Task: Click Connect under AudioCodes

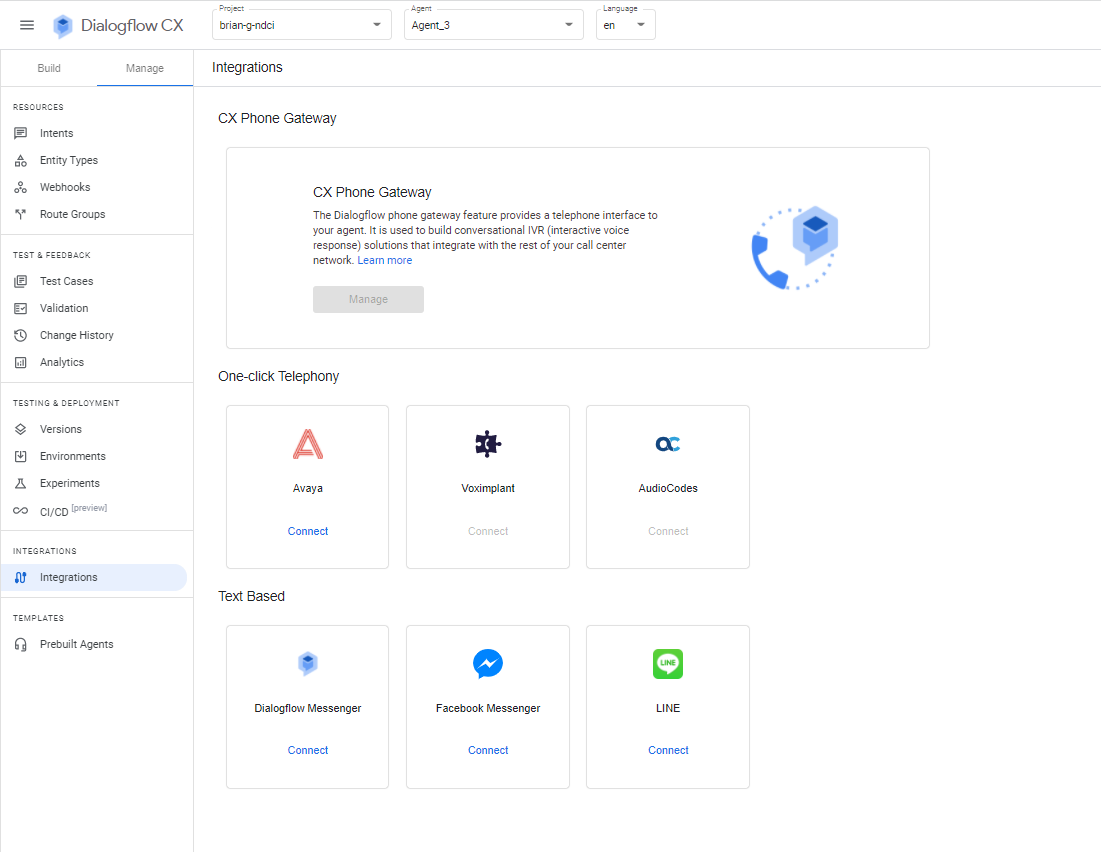Action: [x=668, y=532]
